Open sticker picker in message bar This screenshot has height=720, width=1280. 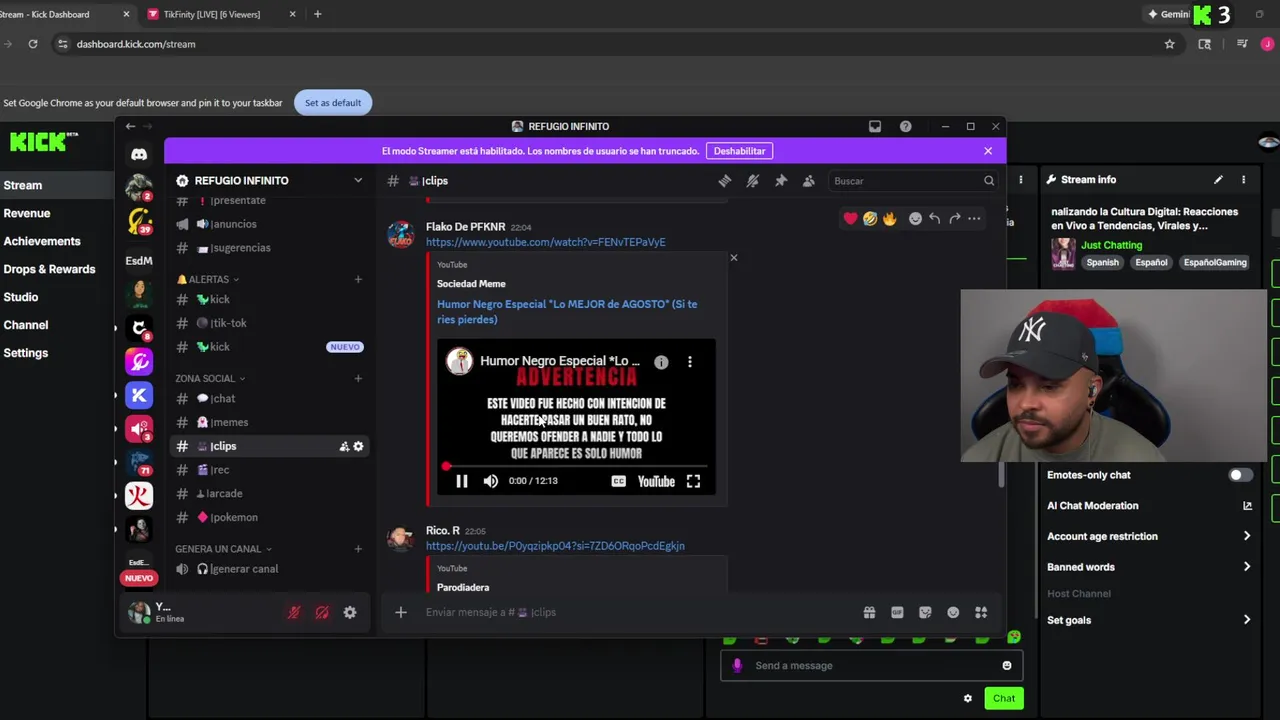coord(925,612)
